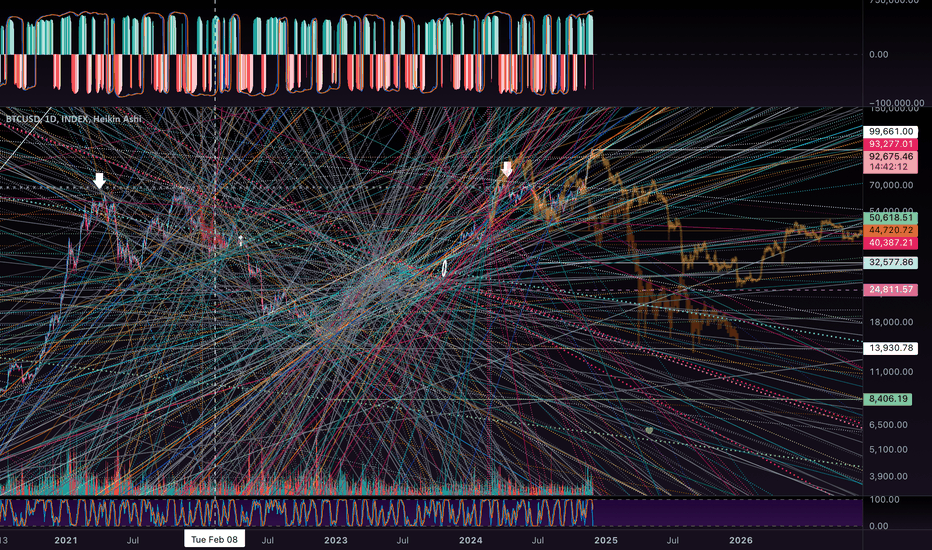Click the white down-arrow marker near the 2021 price peak
932x550 pixels.
[99, 180]
